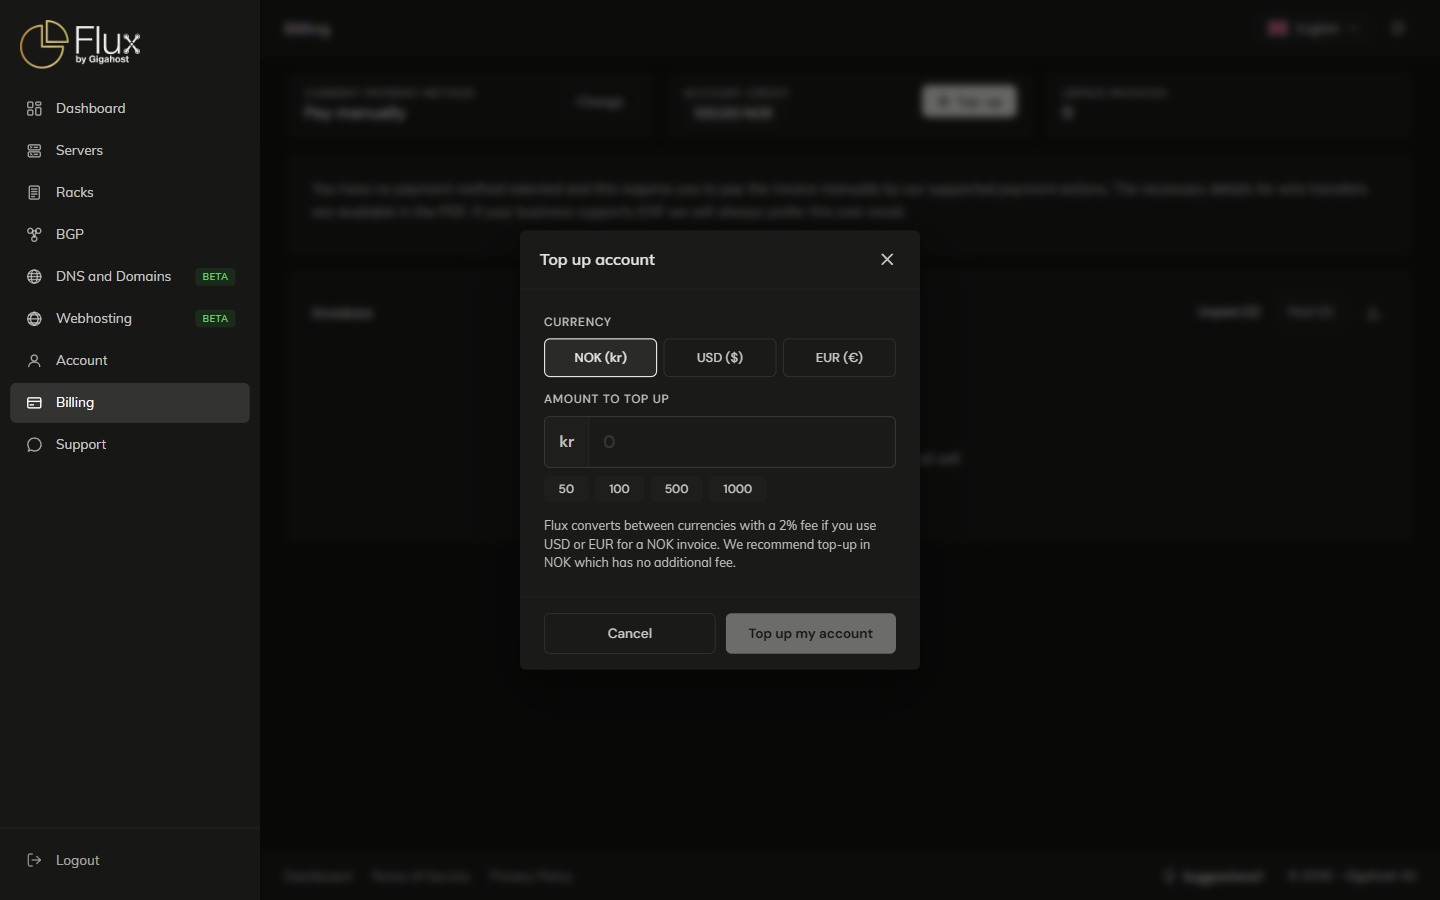Select USD ($) currency
This screenshot has width=1440, height=900.
[720, 357]
